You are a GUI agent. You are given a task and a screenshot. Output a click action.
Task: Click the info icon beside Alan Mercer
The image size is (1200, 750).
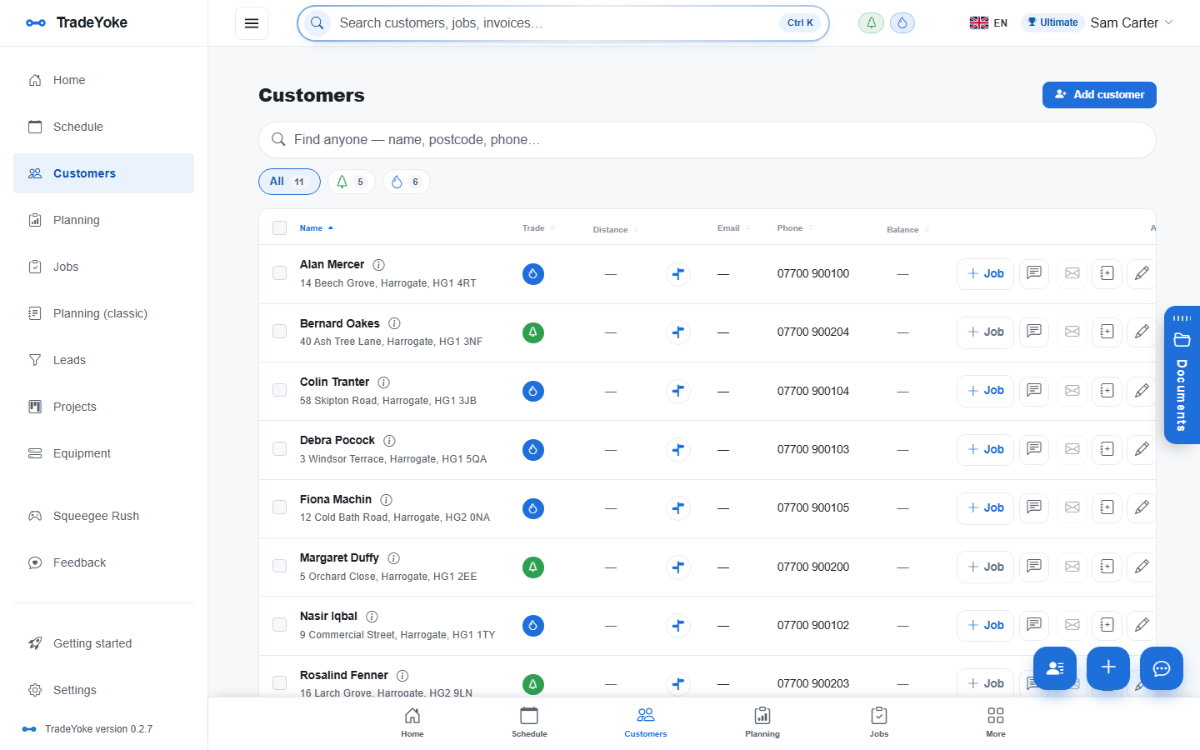click(x=378, y=265)
